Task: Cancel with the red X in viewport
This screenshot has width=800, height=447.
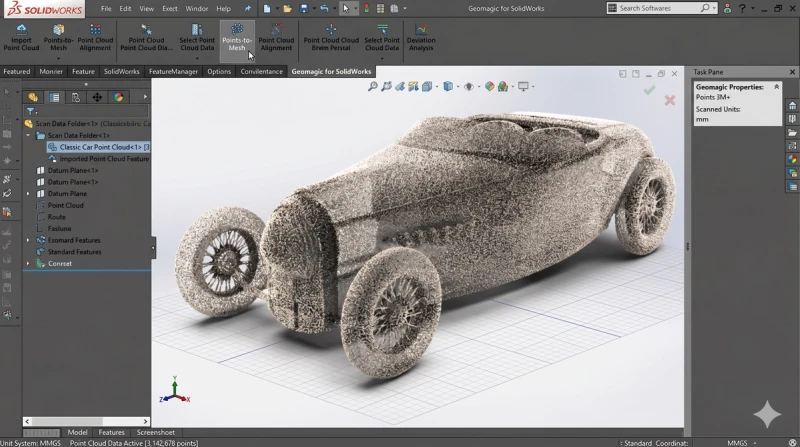Action: pyautogui.click(x=670, y=100)
